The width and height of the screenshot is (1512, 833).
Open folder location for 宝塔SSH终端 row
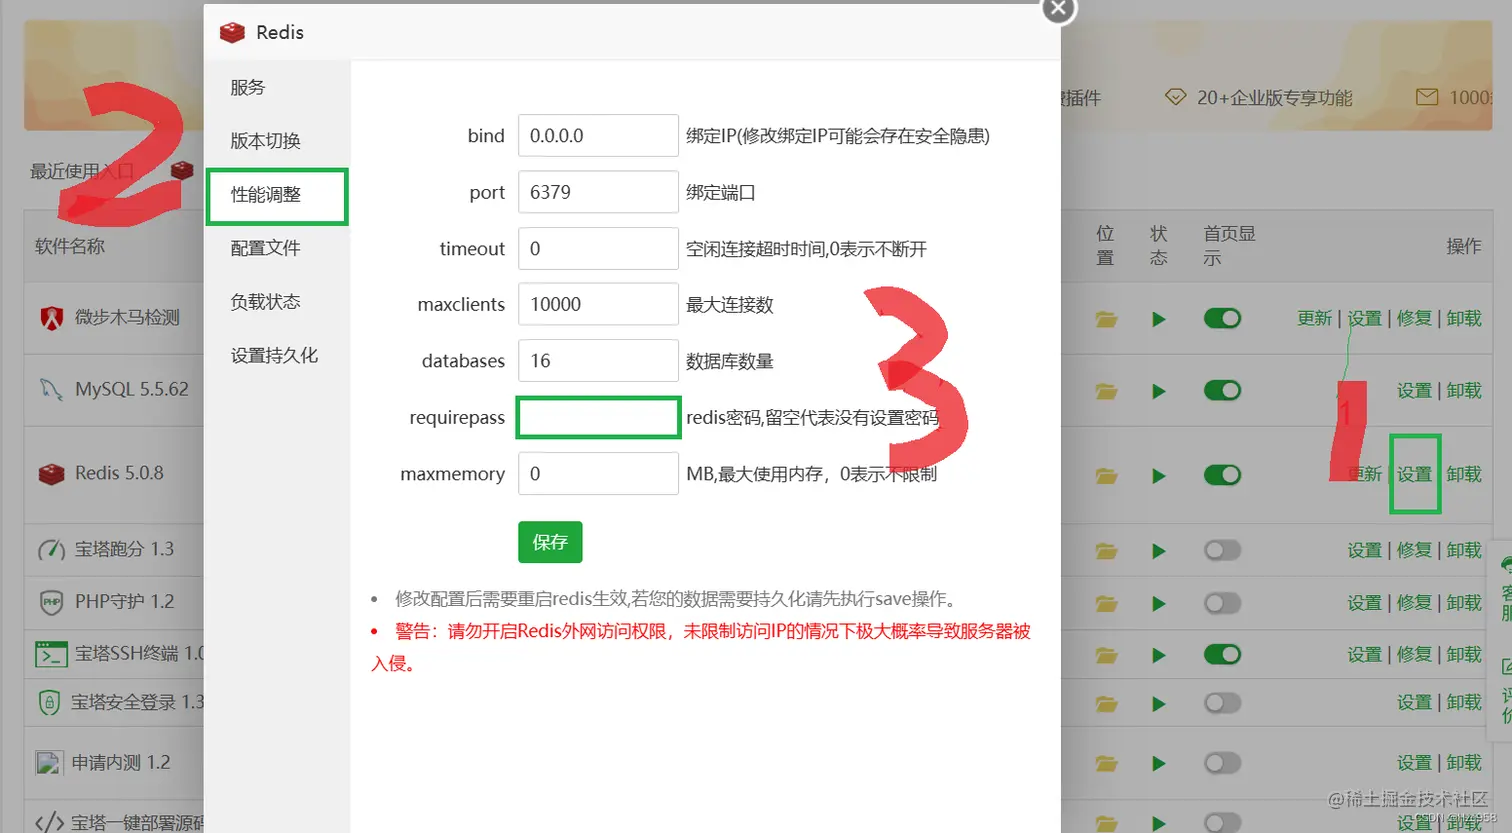[1106, 655]
